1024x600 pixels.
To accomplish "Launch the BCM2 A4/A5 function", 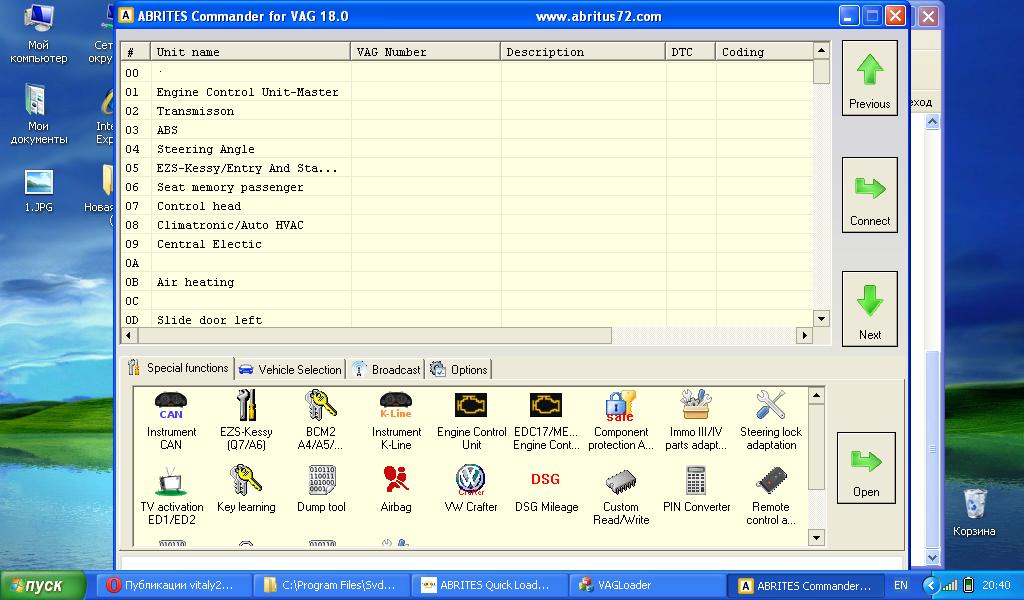I will [x=321, y=421].
